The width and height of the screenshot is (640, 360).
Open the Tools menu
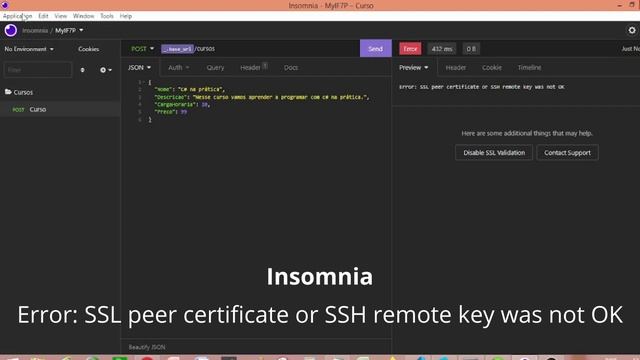pyautogui.click(x=107, y=16)
